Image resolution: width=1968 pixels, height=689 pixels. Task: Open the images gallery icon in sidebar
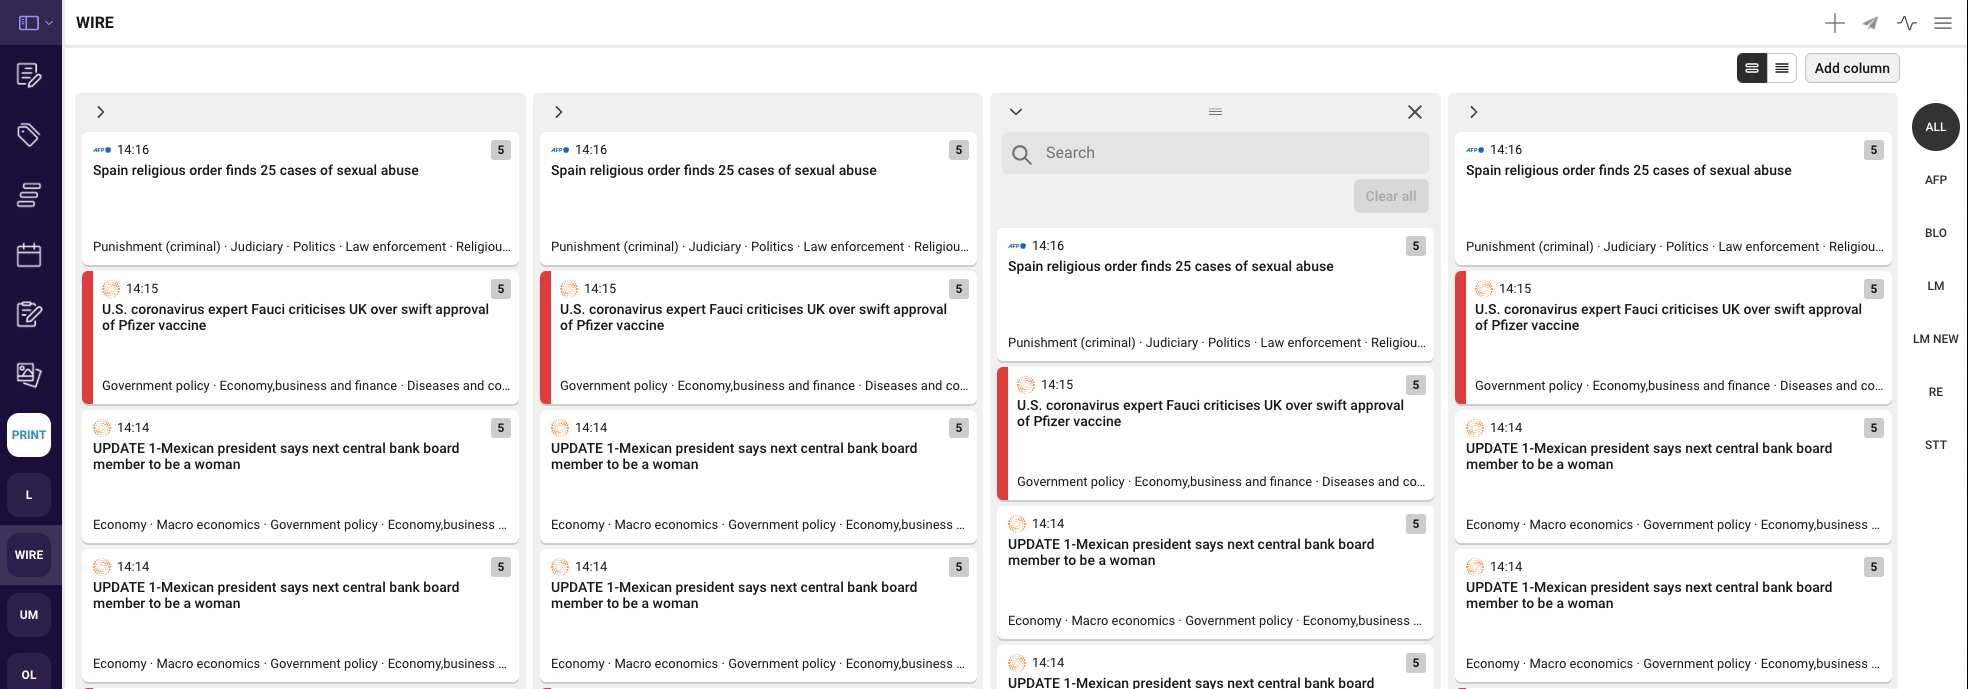[x=29, y=375]
